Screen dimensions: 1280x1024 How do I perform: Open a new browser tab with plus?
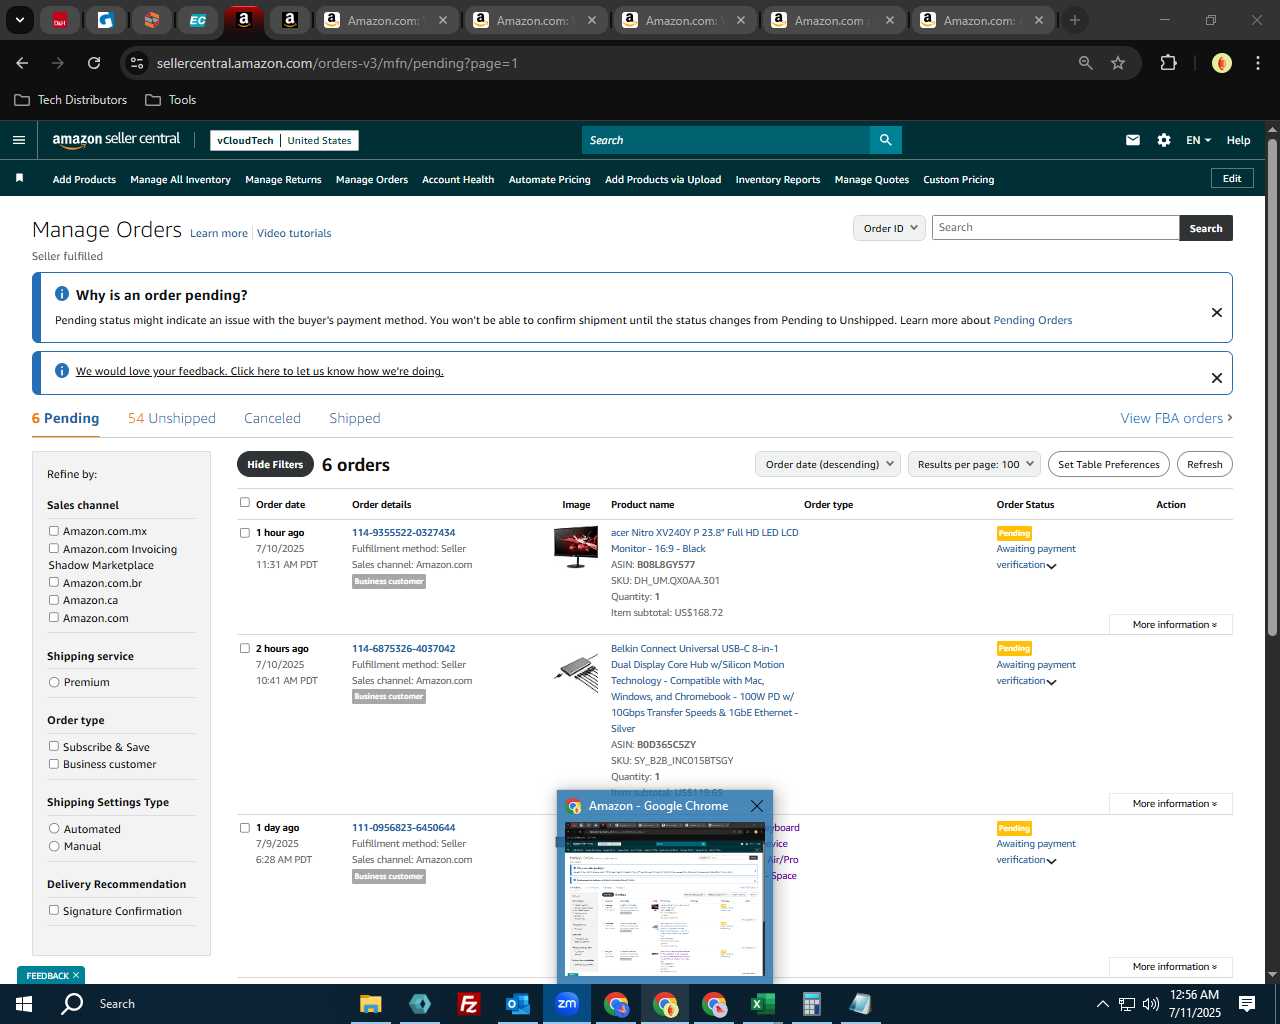pyautogui.click(x=1075, y=20)
